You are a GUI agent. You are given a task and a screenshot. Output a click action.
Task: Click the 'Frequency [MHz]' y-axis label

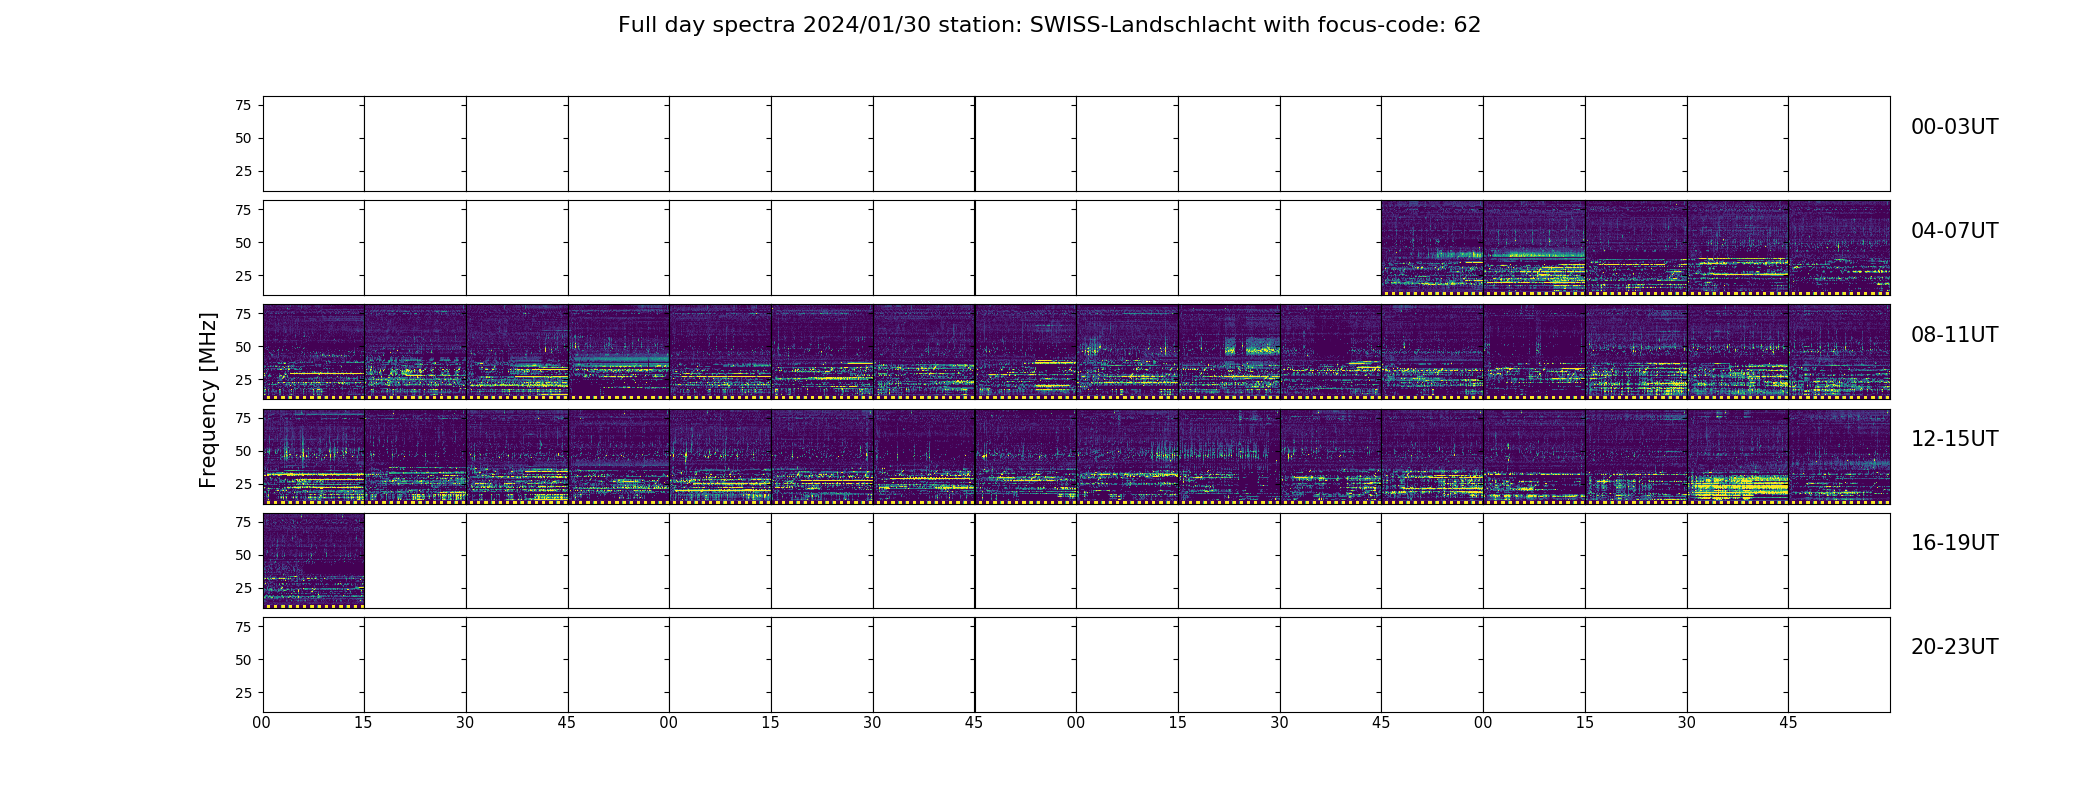click(208, 400)
